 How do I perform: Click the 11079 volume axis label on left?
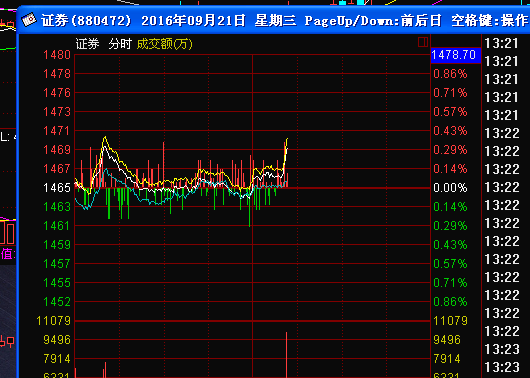pos(54,321)
